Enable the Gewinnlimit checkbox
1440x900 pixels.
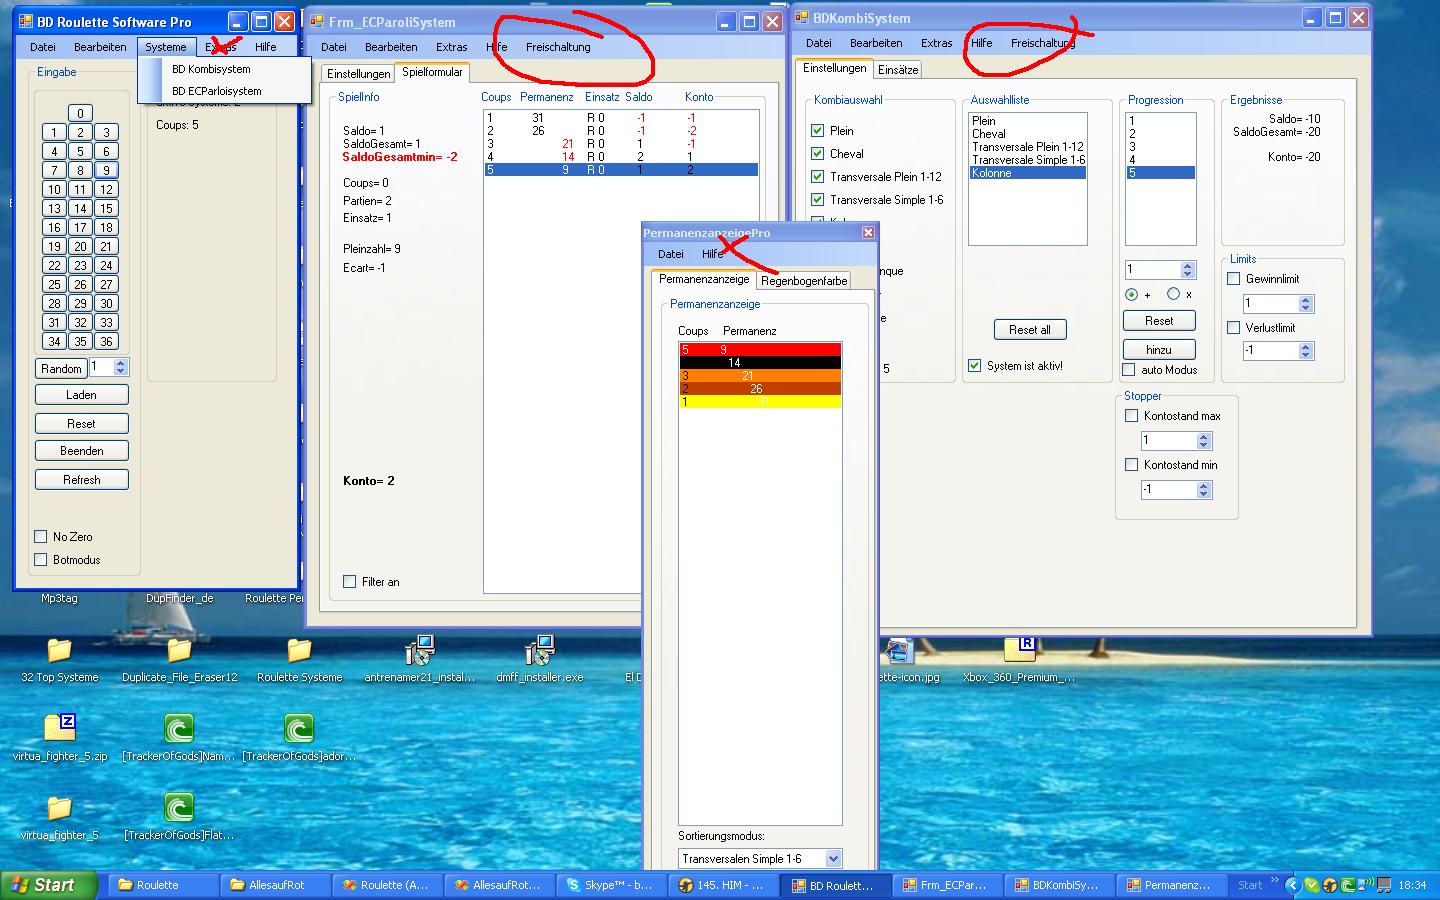(1233, 279)
